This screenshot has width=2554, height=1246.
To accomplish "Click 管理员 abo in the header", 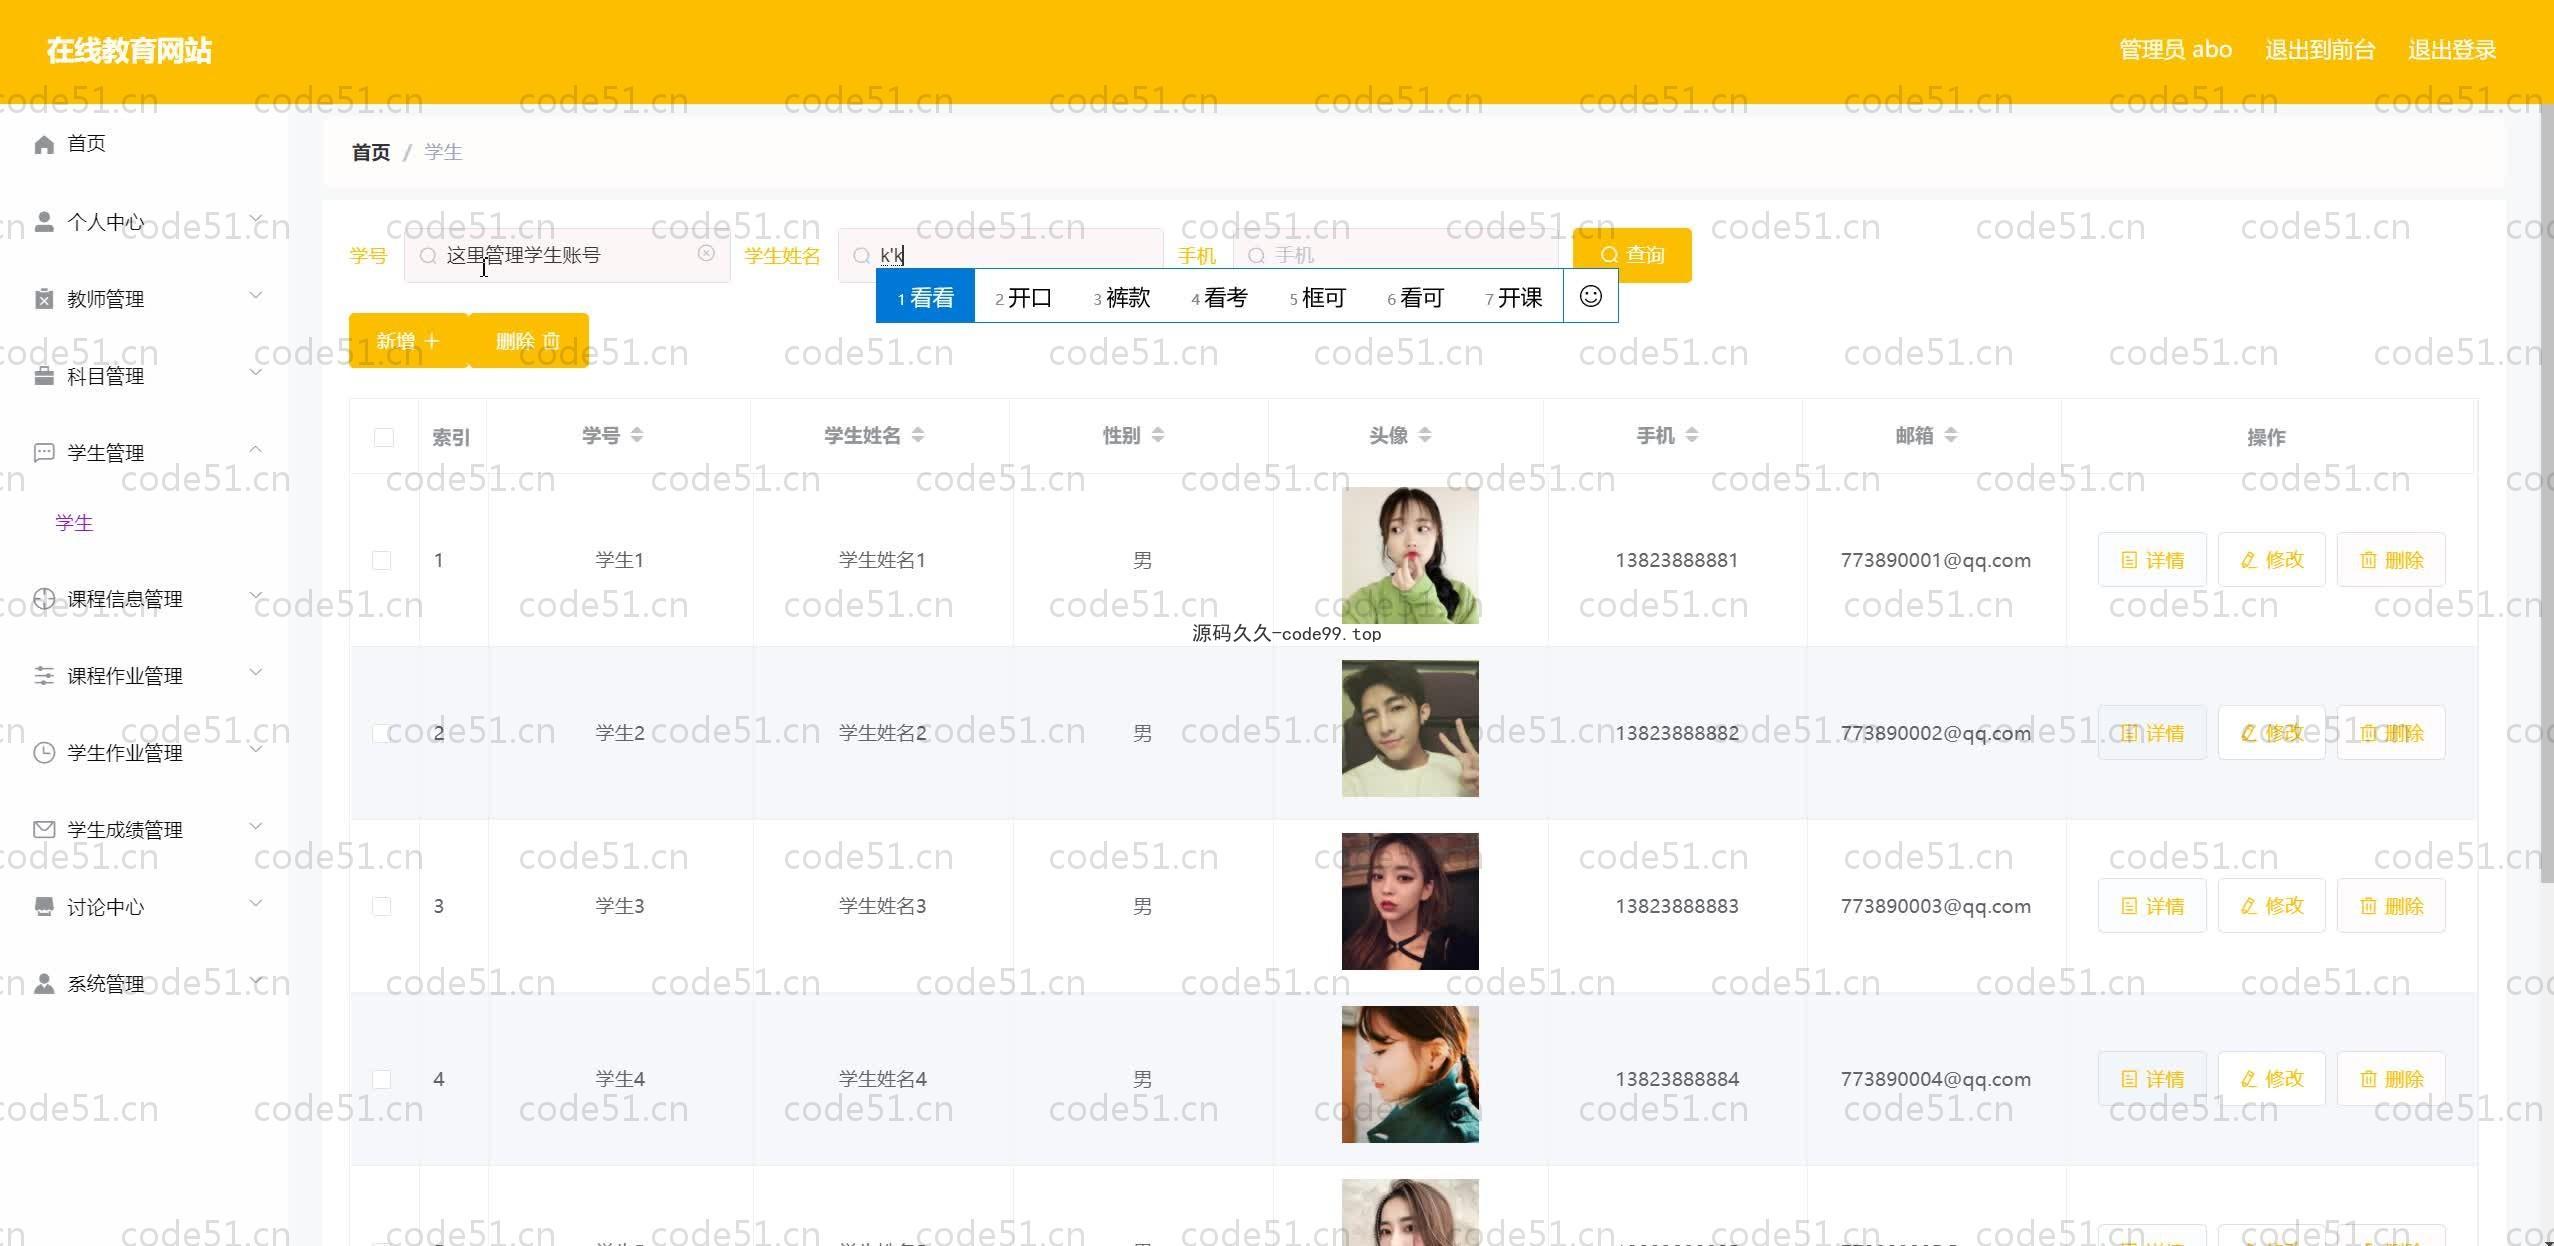I will click(x=2175, y=50).
